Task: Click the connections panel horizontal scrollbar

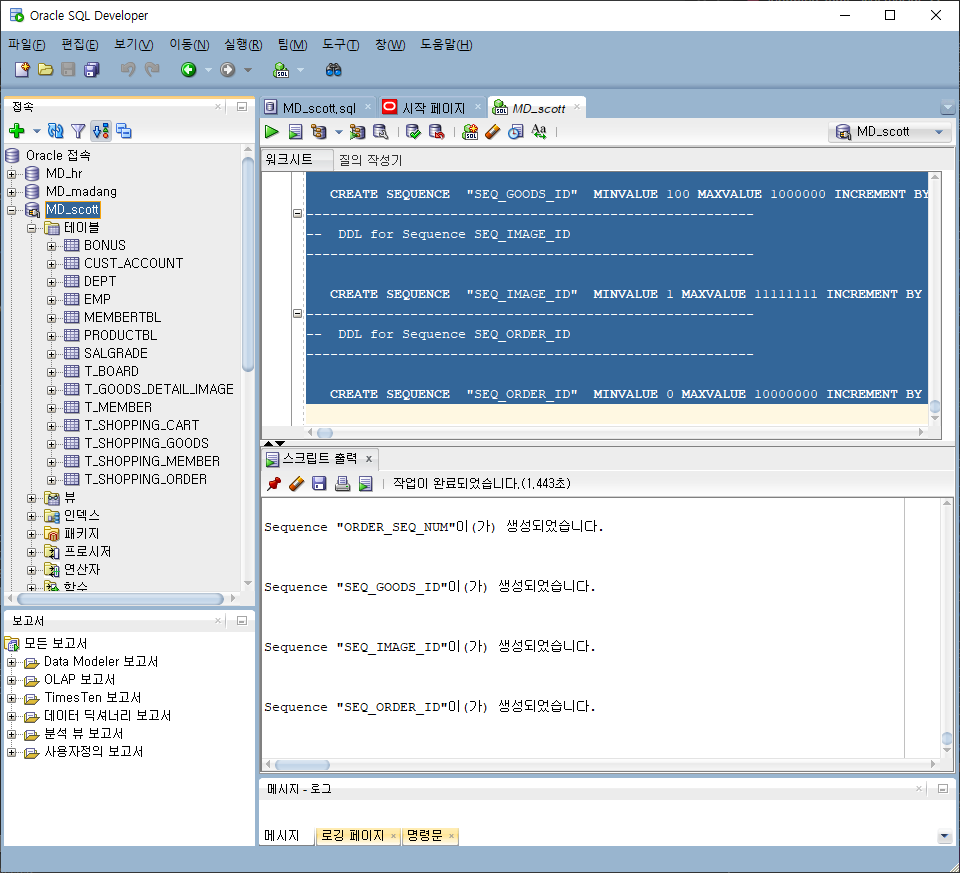Action: tap(121, 599)
